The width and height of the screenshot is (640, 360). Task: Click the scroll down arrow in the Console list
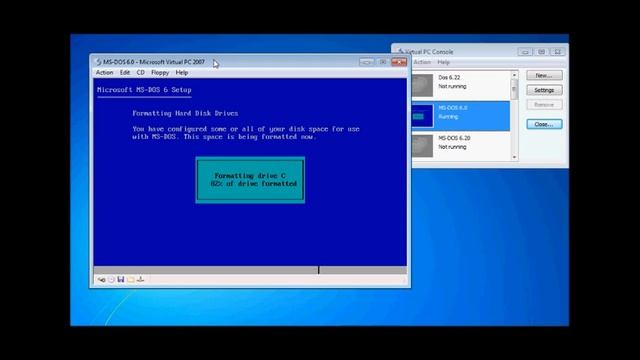(x=514, y=157)
